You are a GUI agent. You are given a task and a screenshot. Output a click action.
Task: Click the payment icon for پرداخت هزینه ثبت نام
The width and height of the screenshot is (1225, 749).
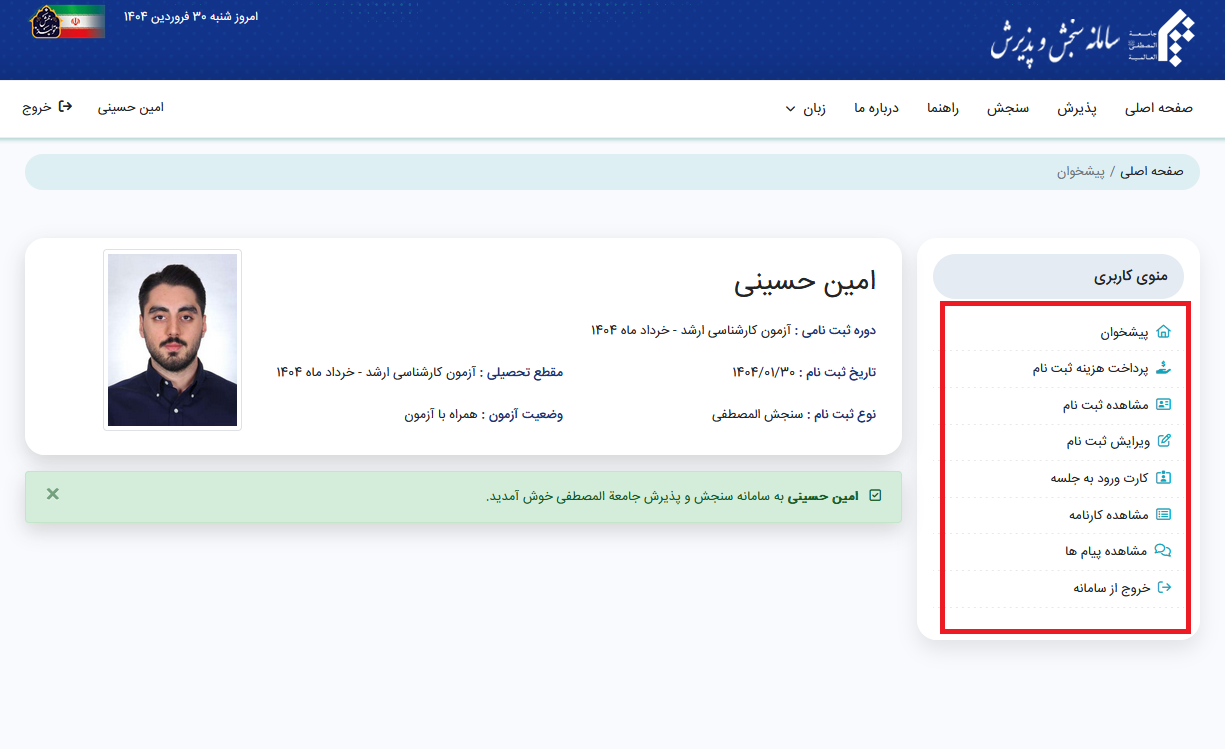click(1163, 368)
